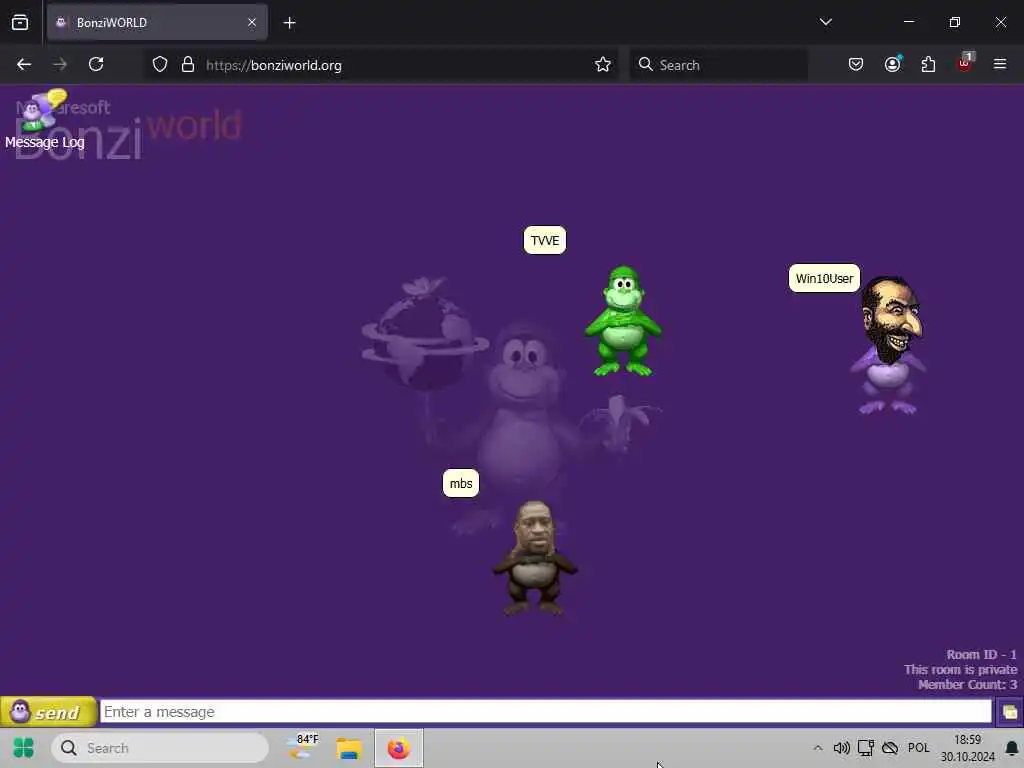
Task: Go back to the previous page
Action: [24, 64]
